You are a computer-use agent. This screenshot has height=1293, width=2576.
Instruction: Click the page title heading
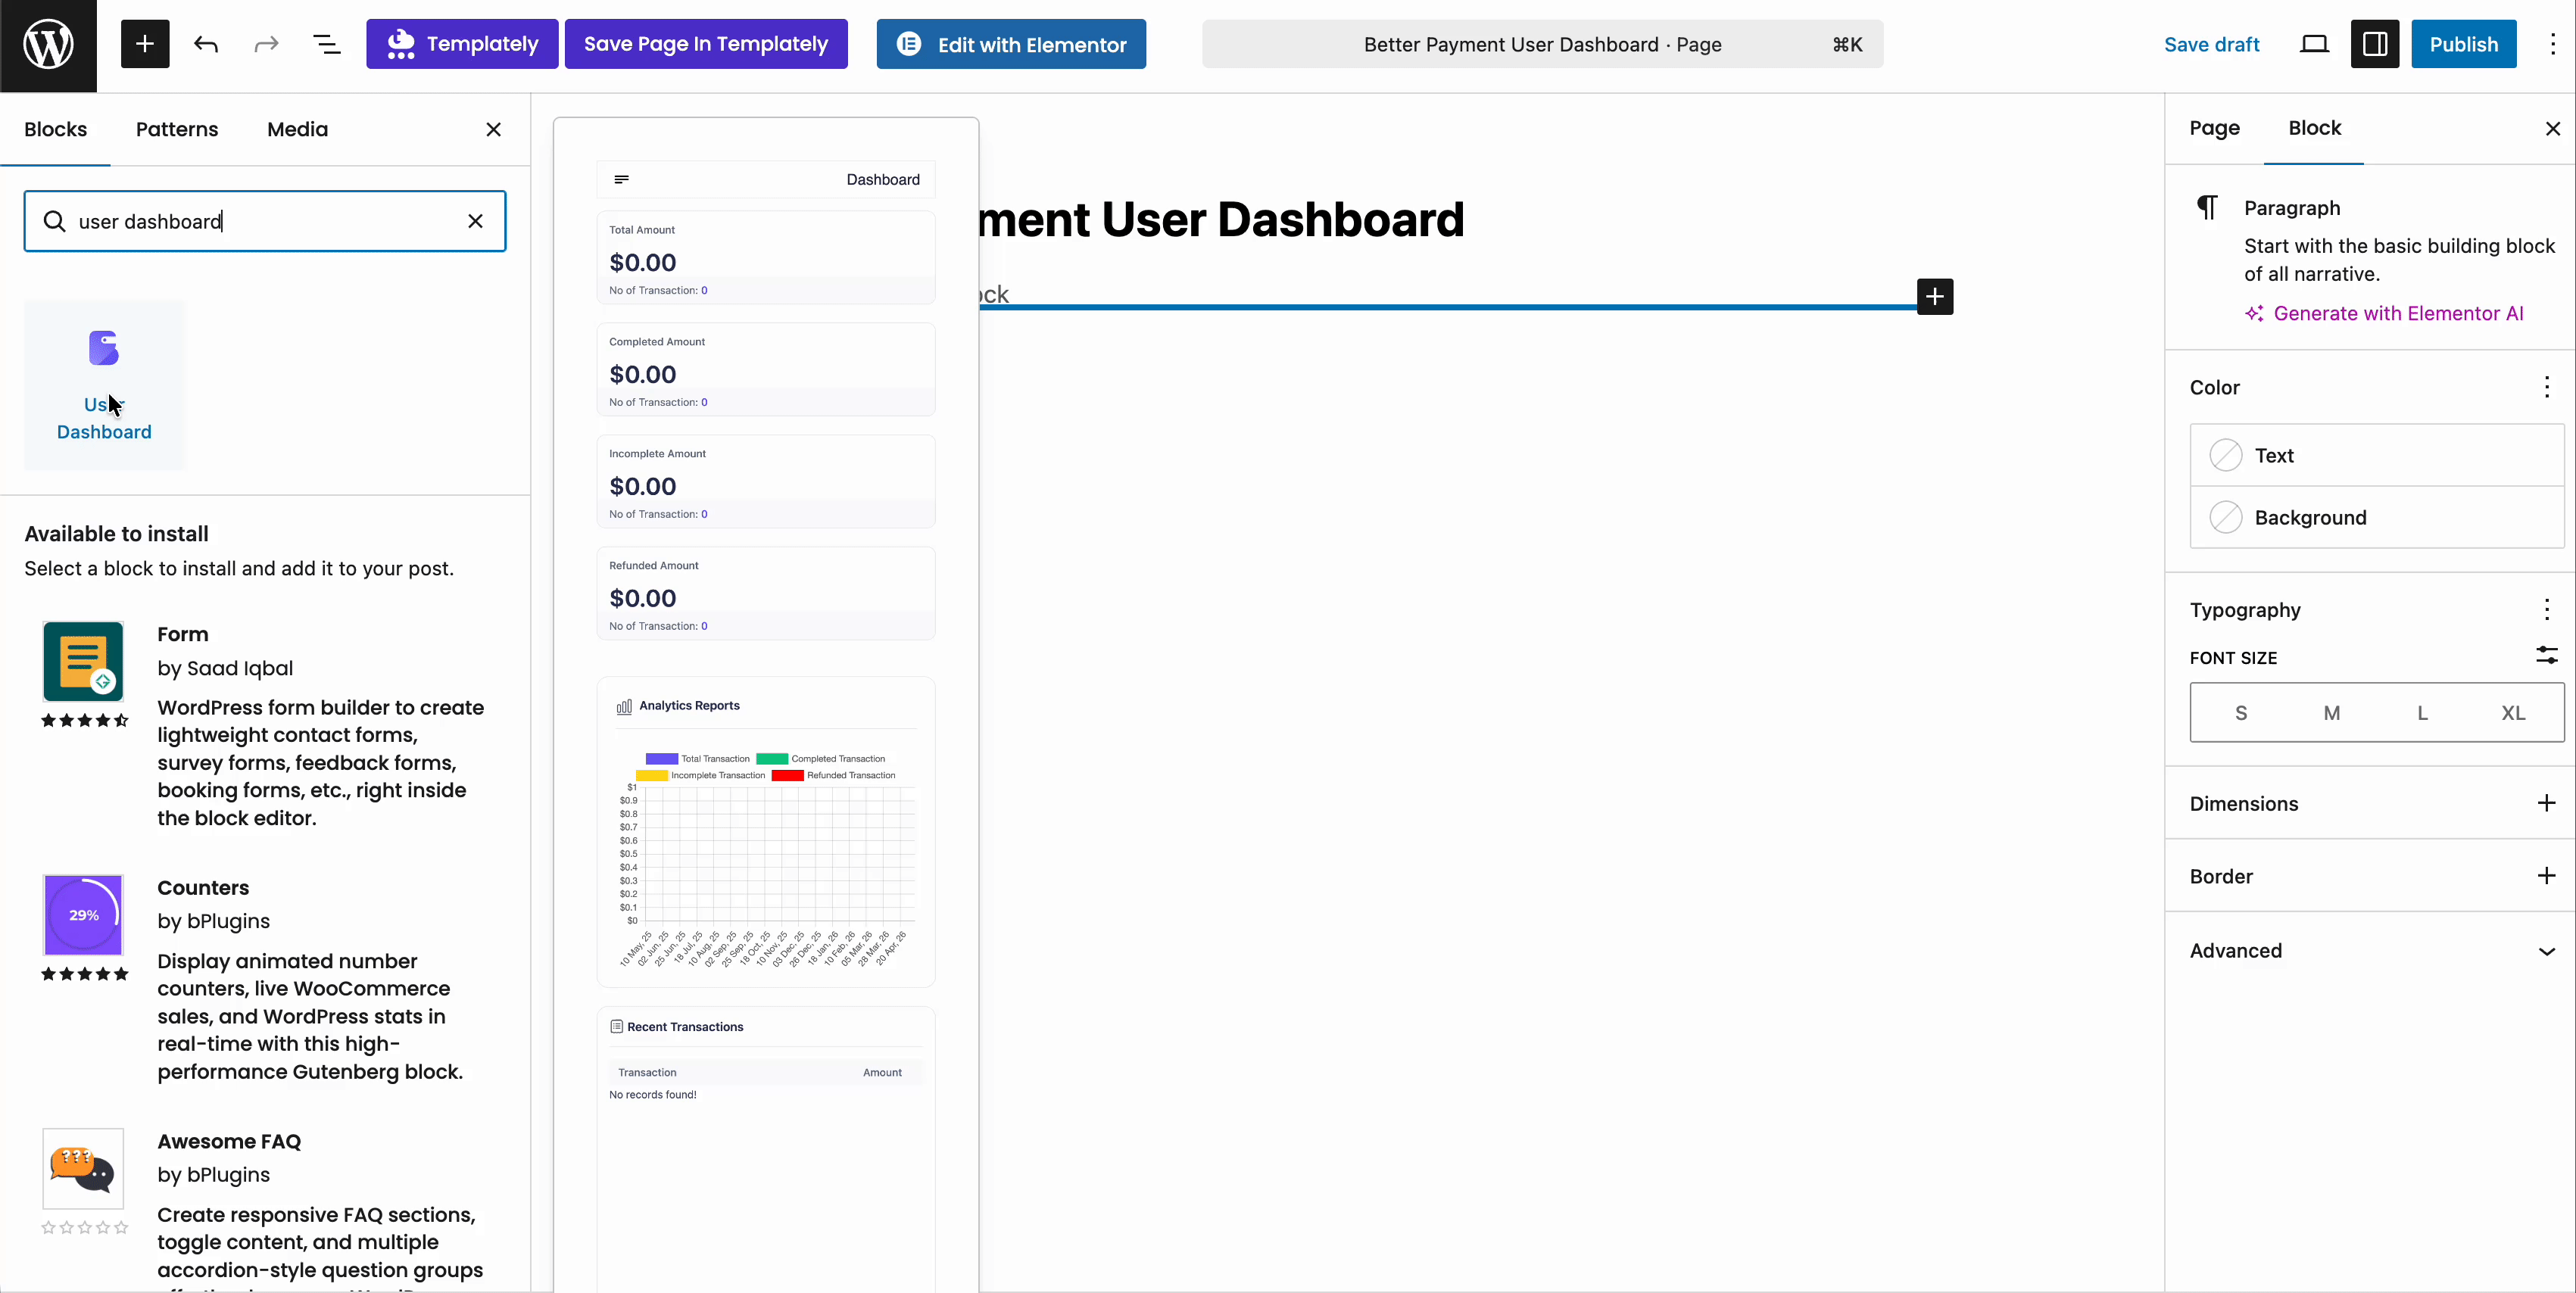[x=1221, y=219]
